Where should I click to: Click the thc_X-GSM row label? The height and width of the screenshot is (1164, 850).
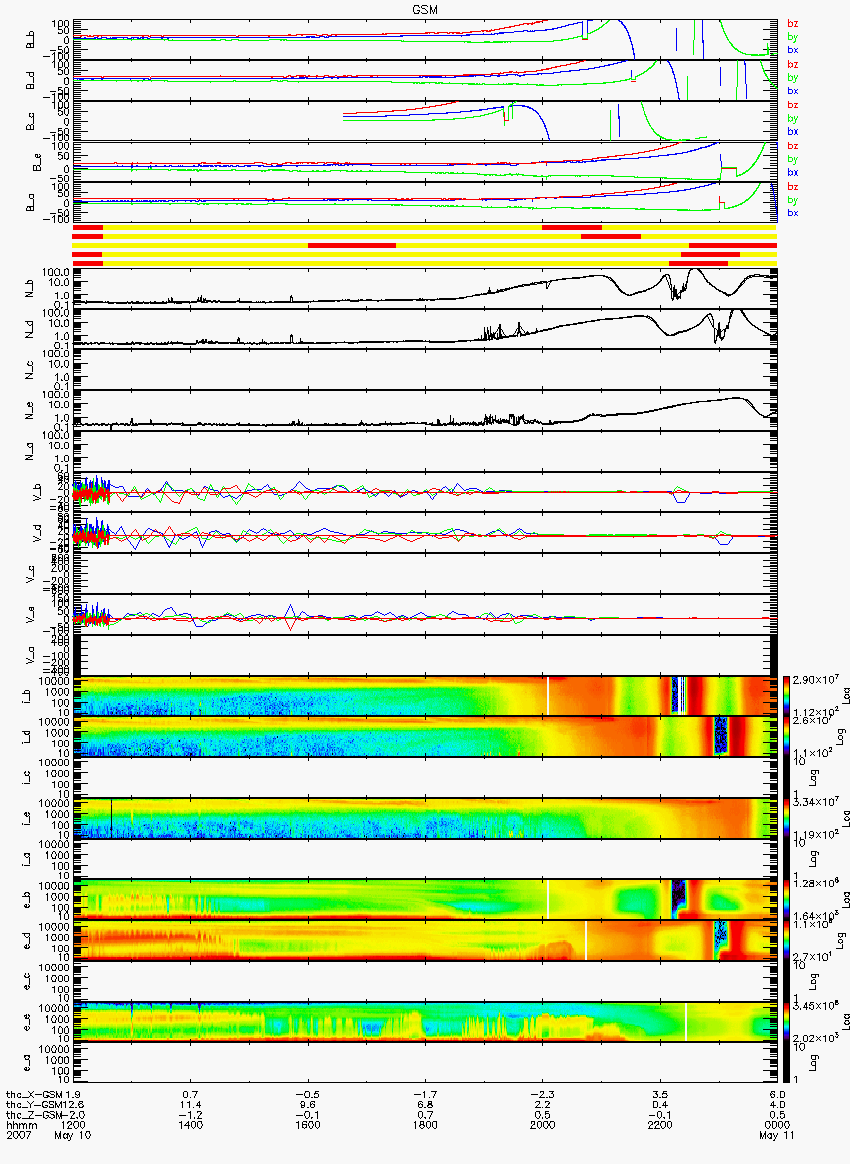coord(35,1094)
